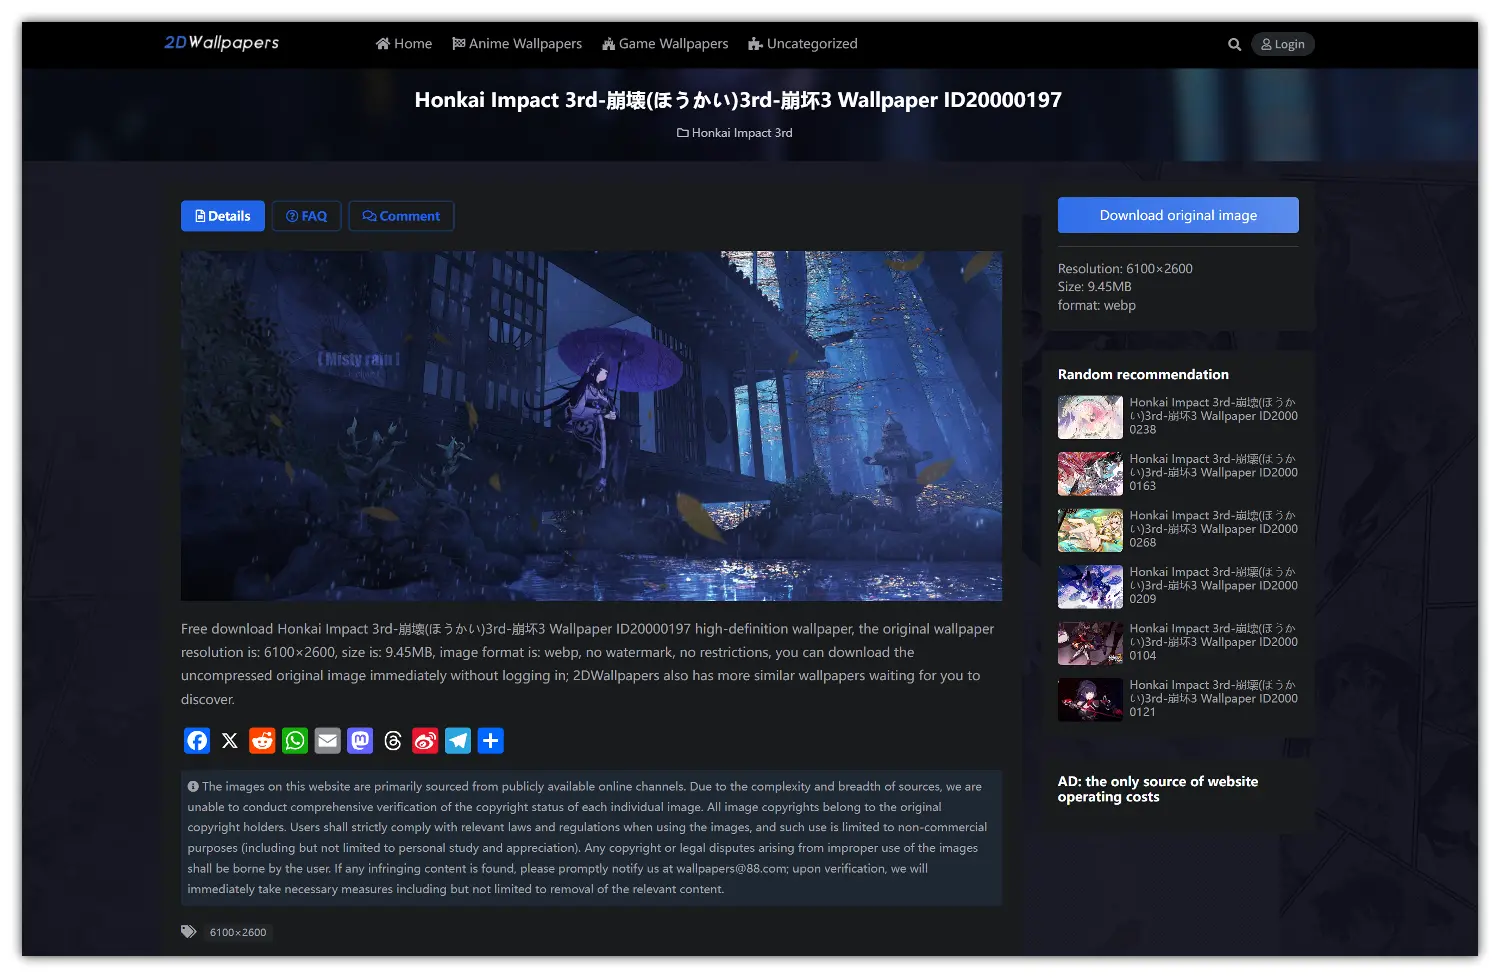Open thumbnail for wallpaper ID20000104
The width and height of the screenshot is (1500, 978).
(1090, 643)
